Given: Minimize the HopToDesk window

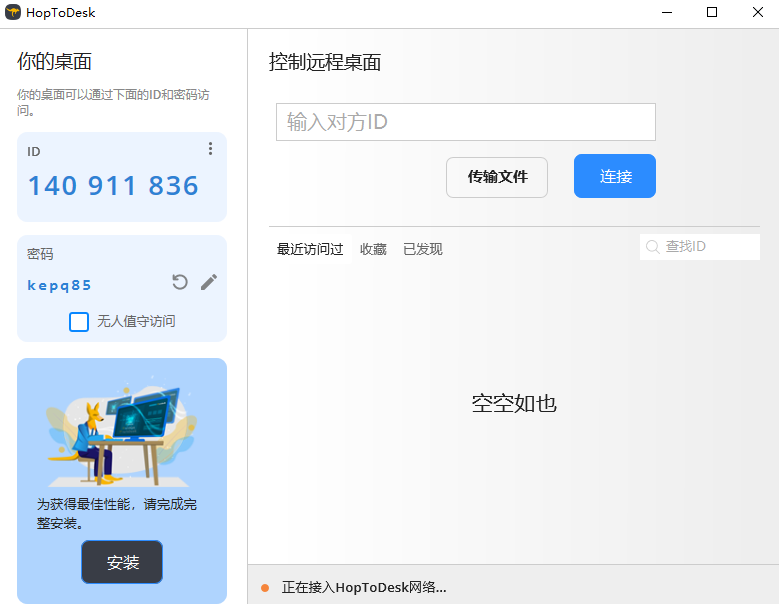Looking at the screenshot, I should pyautogui.click(x=667, y=12).
